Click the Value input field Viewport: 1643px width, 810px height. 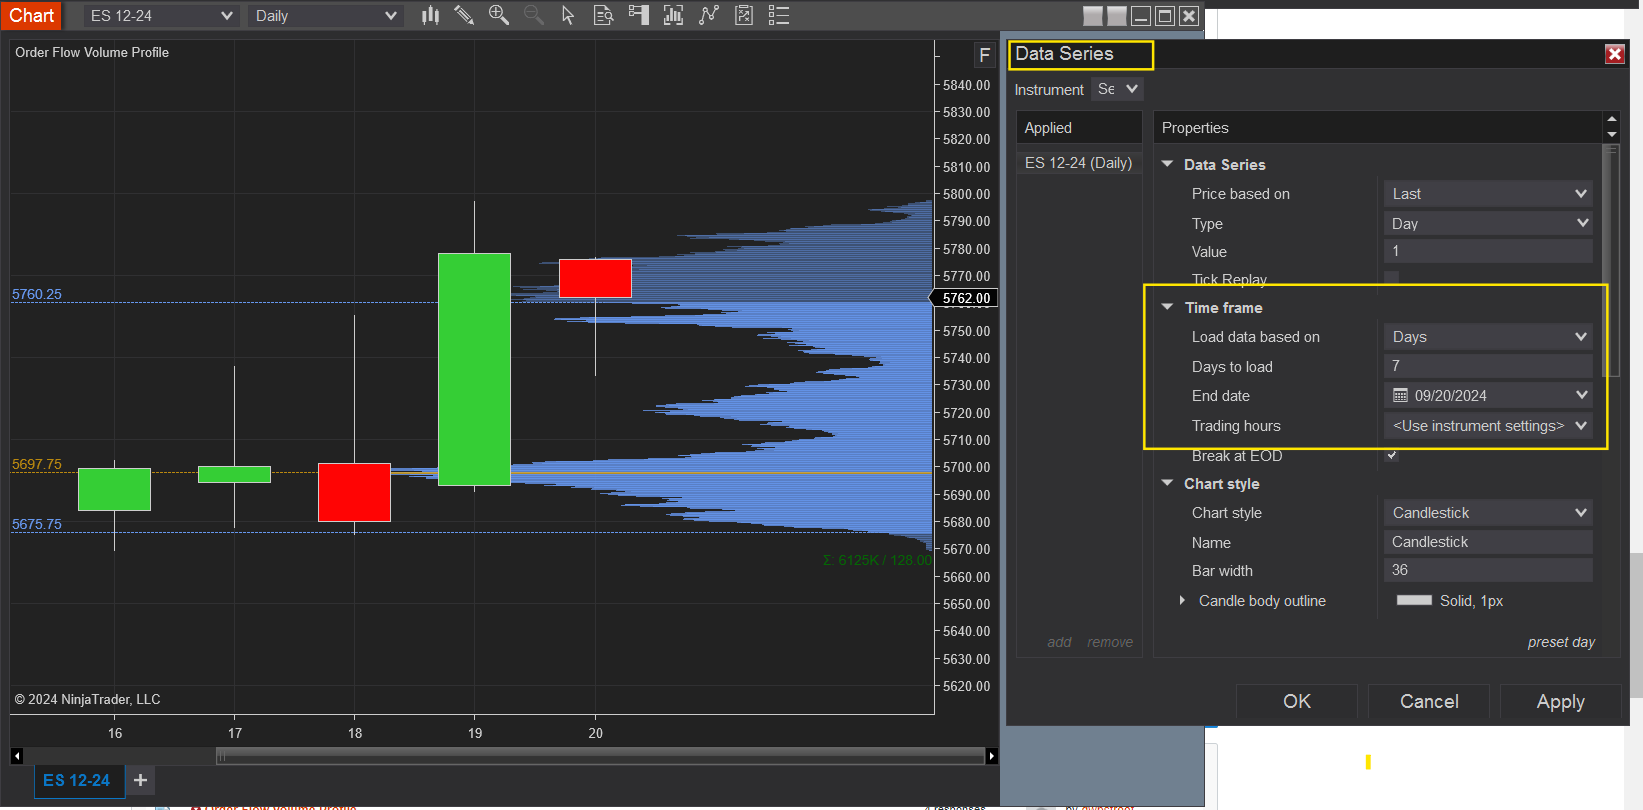point(1488,251)
